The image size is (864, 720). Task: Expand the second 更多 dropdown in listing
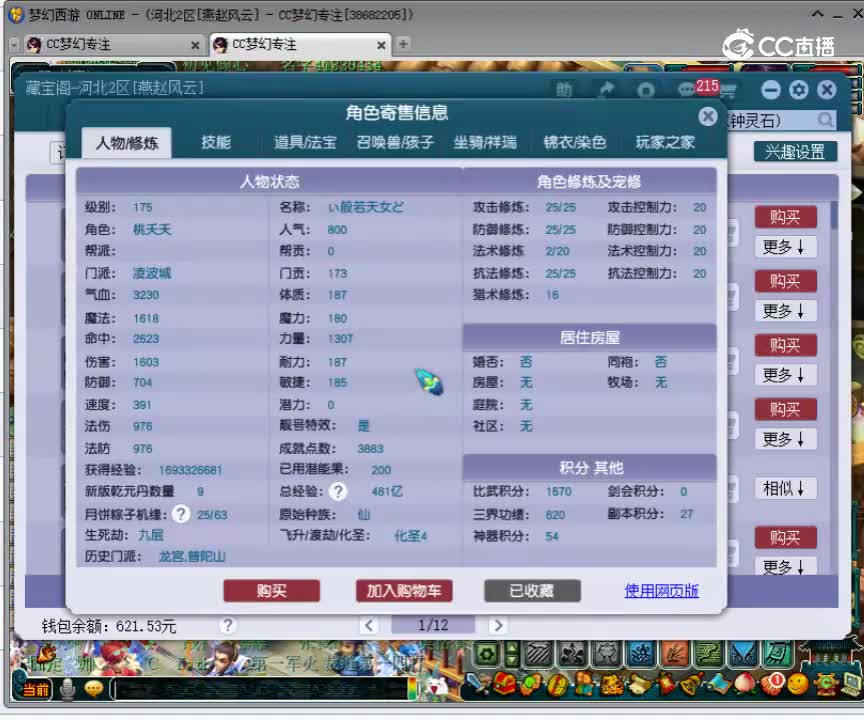click(785, 311)
